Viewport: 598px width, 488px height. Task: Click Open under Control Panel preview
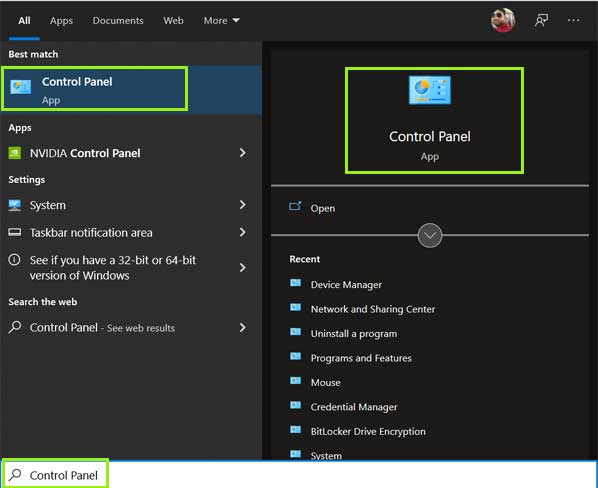(x=323, y=208)
